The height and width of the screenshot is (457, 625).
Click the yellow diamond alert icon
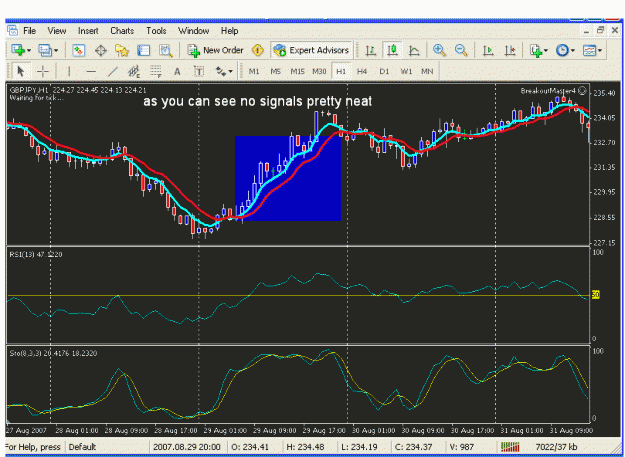pos(258,50)
